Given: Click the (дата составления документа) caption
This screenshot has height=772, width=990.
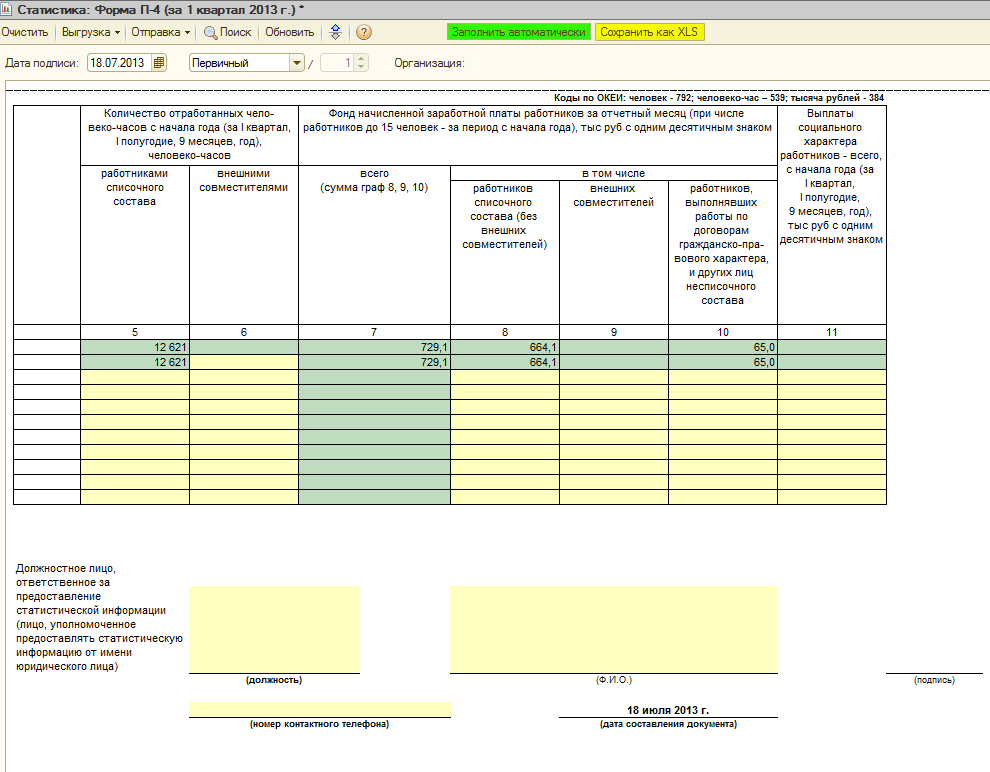Looking at the screenshot, I should click(668, 724).
